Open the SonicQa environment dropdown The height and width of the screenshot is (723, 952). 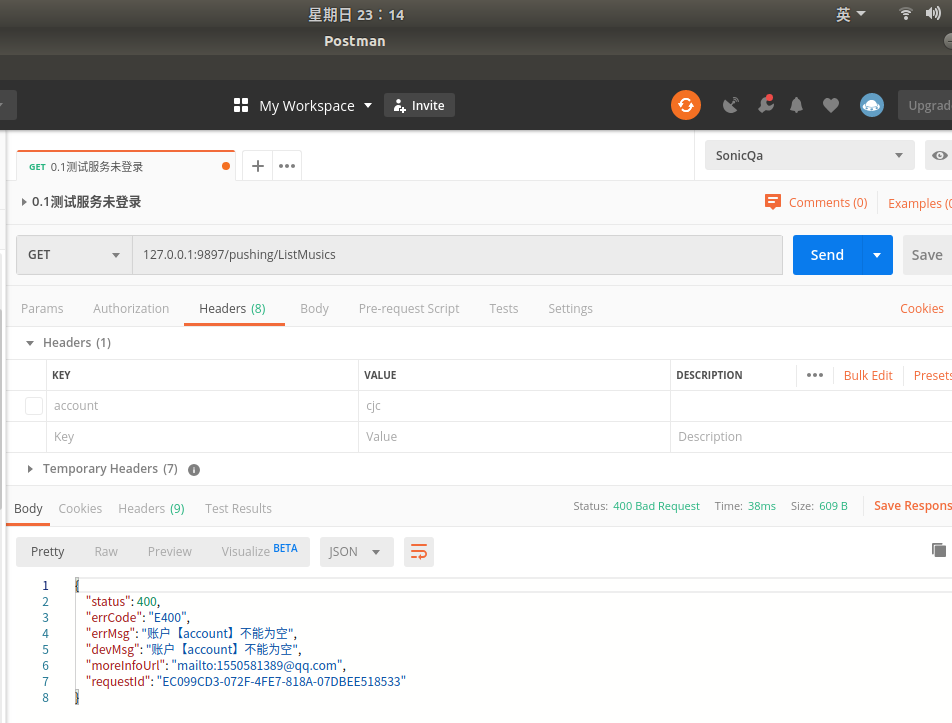809,155
